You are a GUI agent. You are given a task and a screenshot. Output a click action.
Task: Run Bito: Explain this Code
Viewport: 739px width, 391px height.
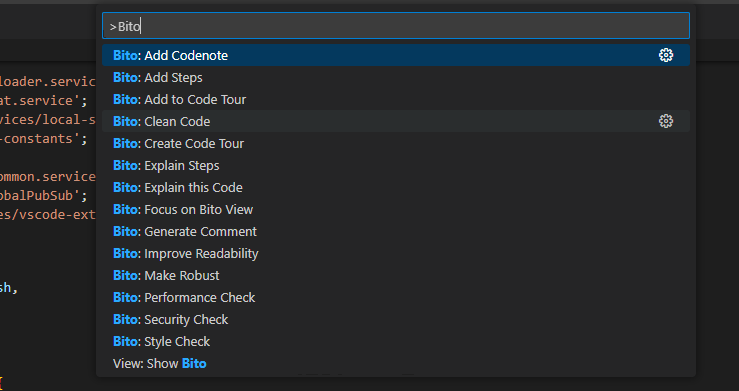[x=396, y=187]
